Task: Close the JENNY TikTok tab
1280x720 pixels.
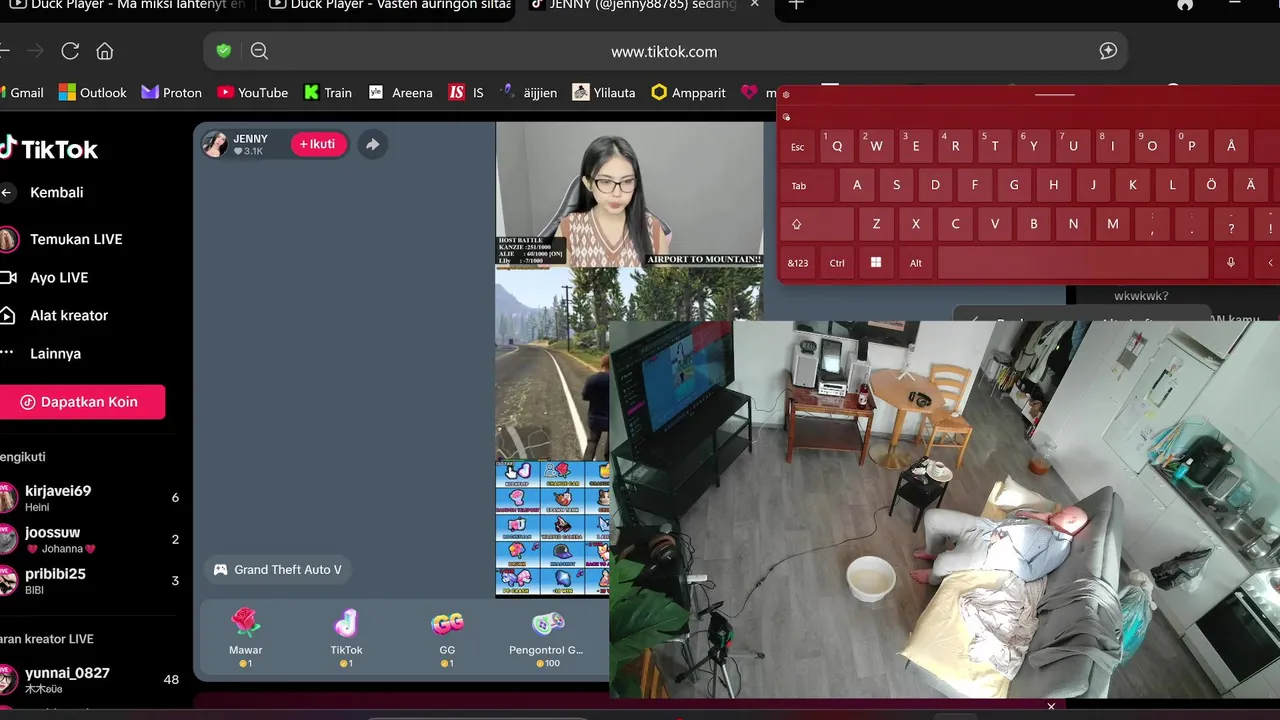Action: 755,5
